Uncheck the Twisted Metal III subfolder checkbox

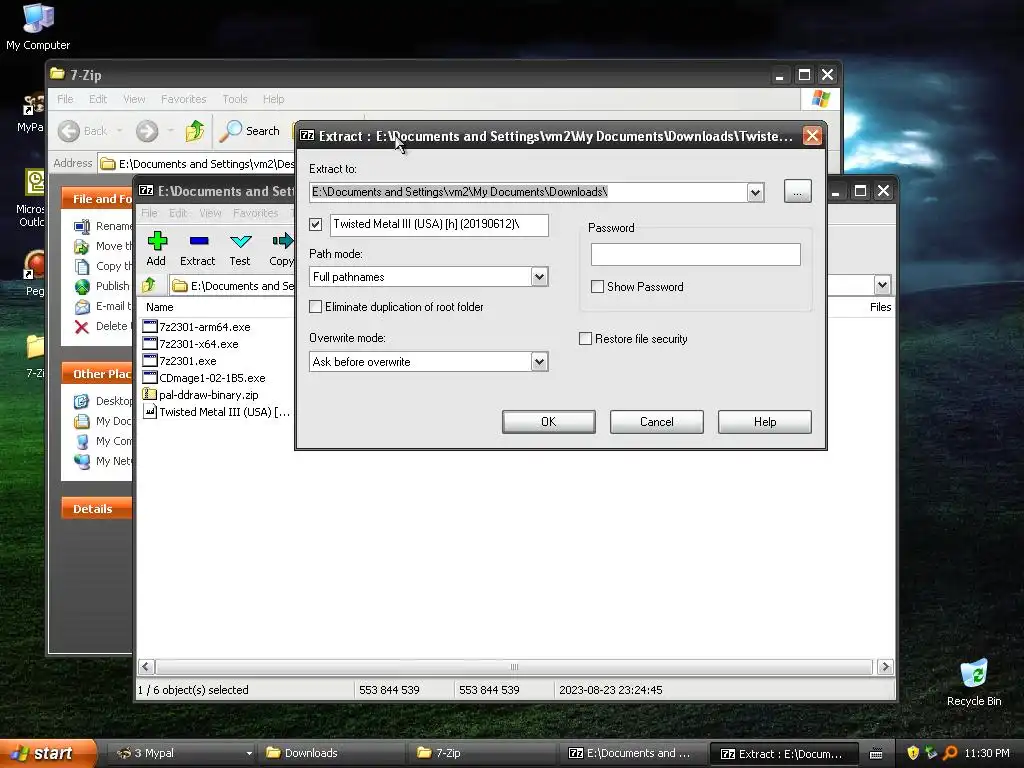(x=315, y=225)
